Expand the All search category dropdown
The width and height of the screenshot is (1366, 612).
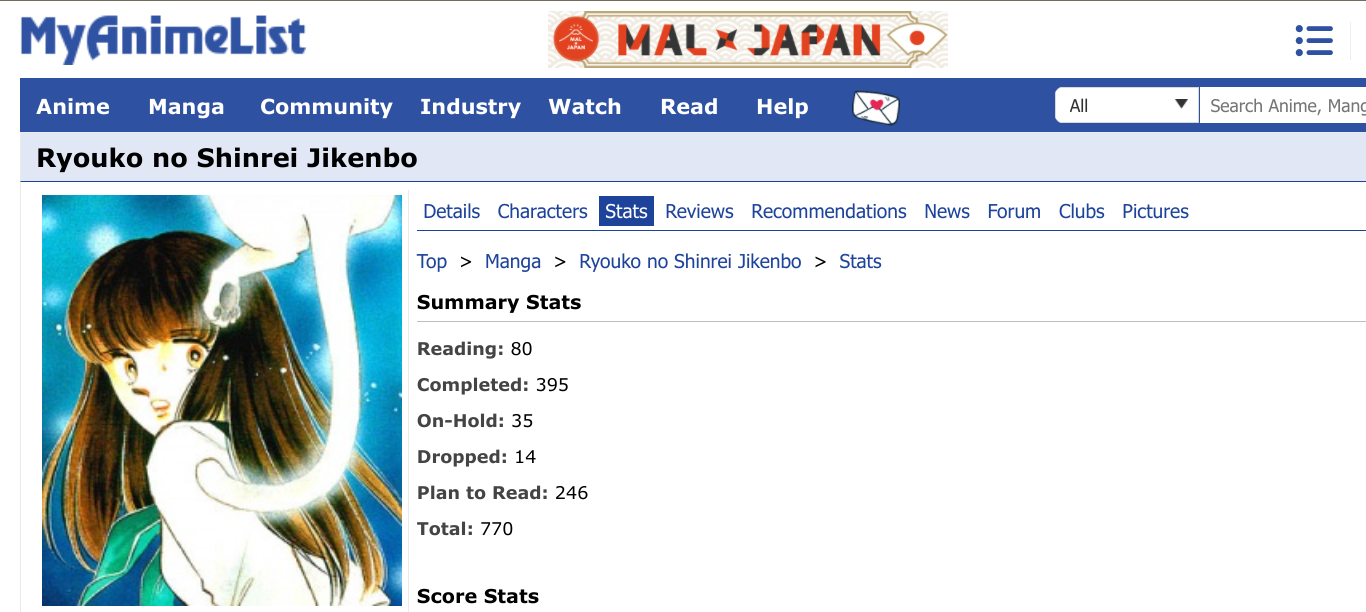1127,105
